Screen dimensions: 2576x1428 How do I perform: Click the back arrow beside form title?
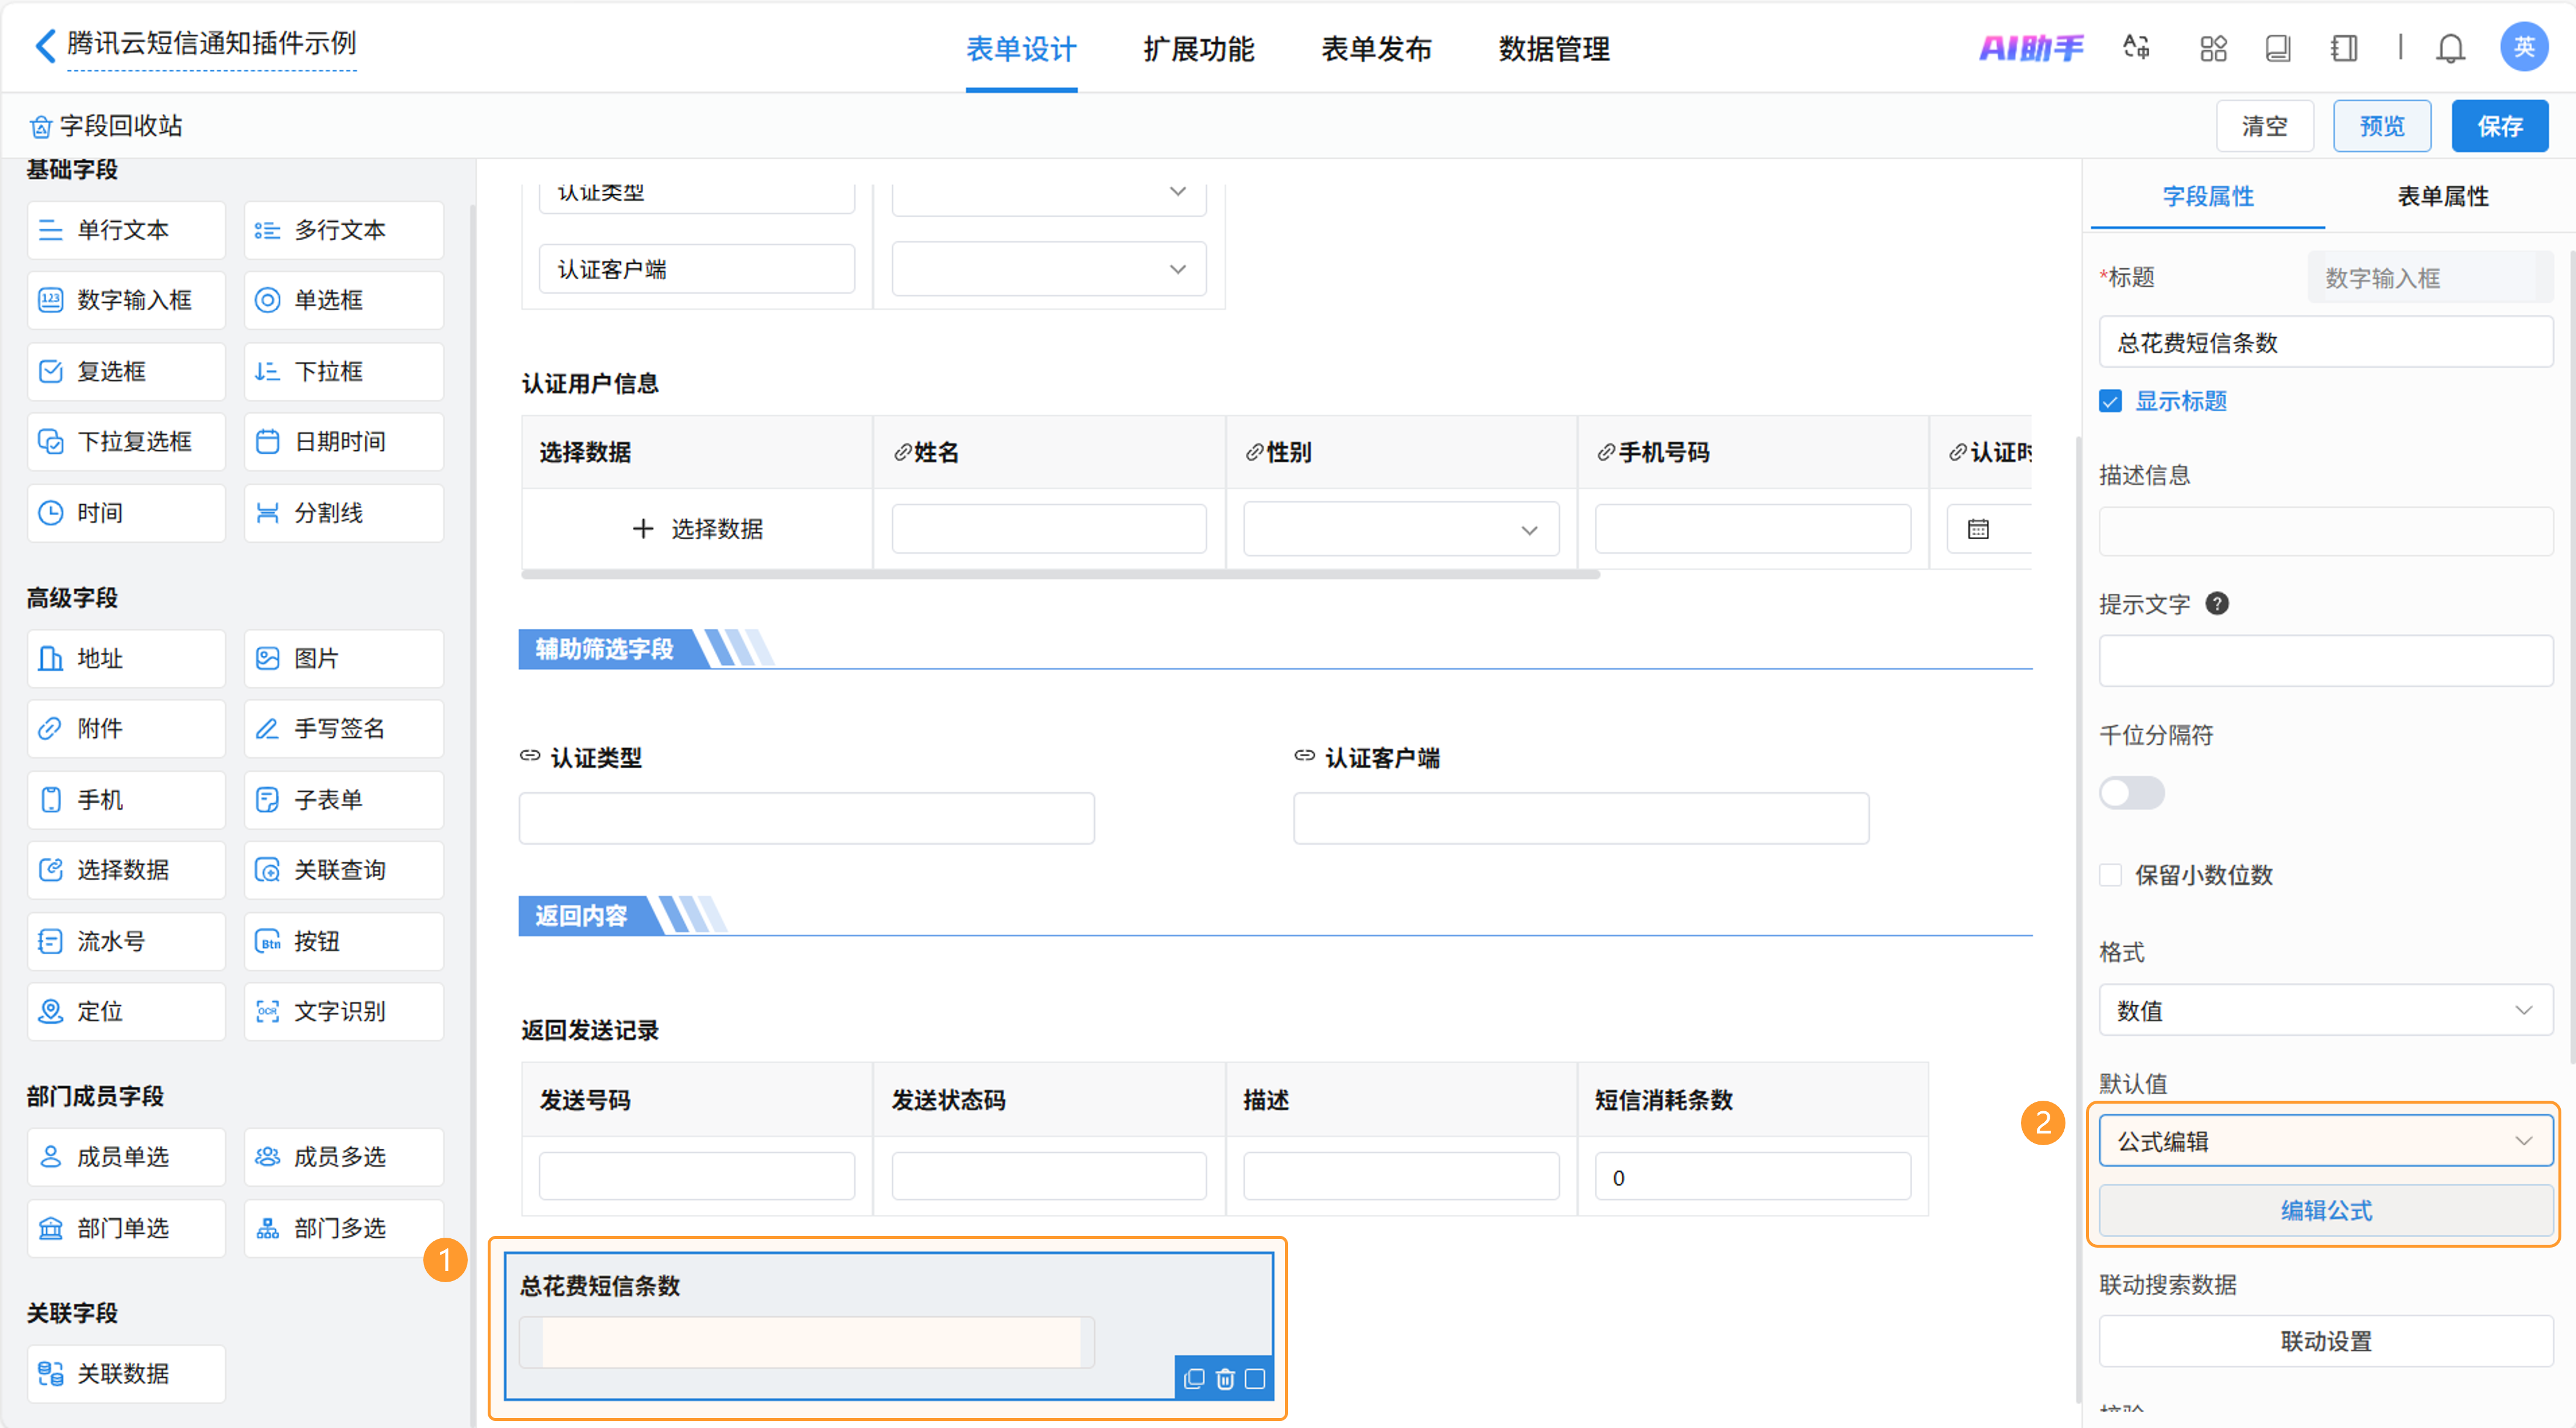coord(45,45)
